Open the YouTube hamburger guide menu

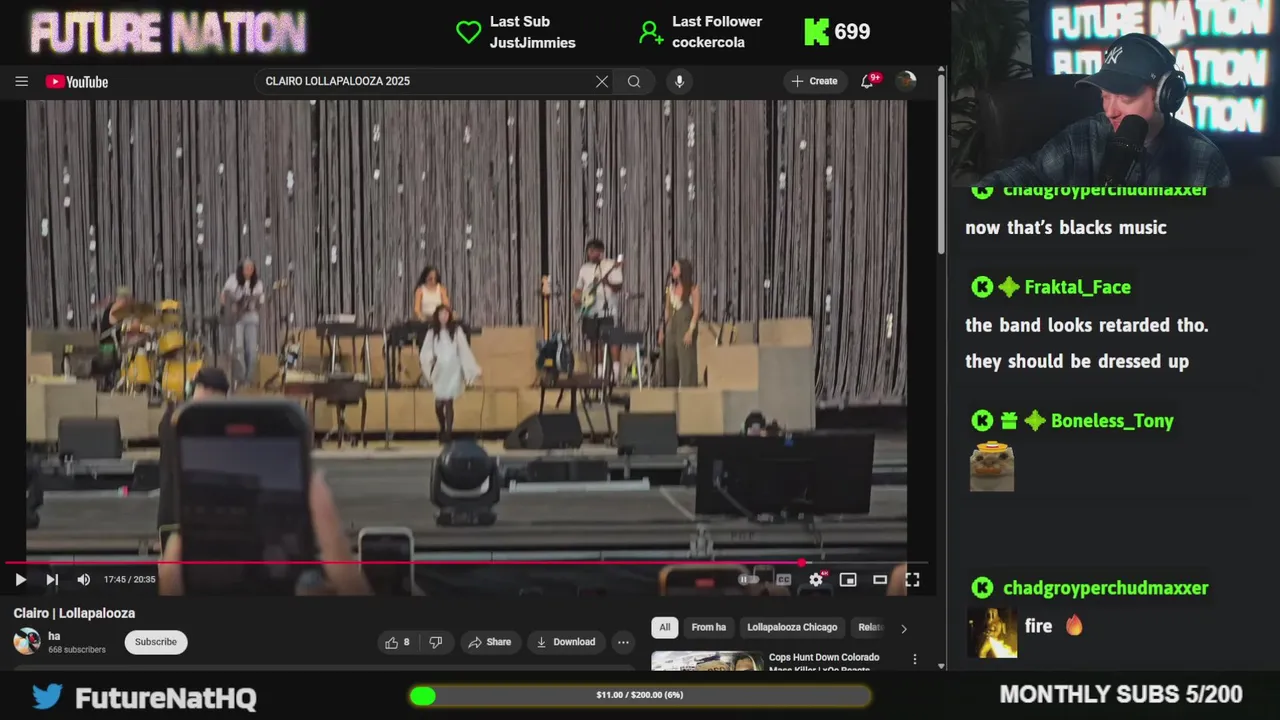[21, 81]
